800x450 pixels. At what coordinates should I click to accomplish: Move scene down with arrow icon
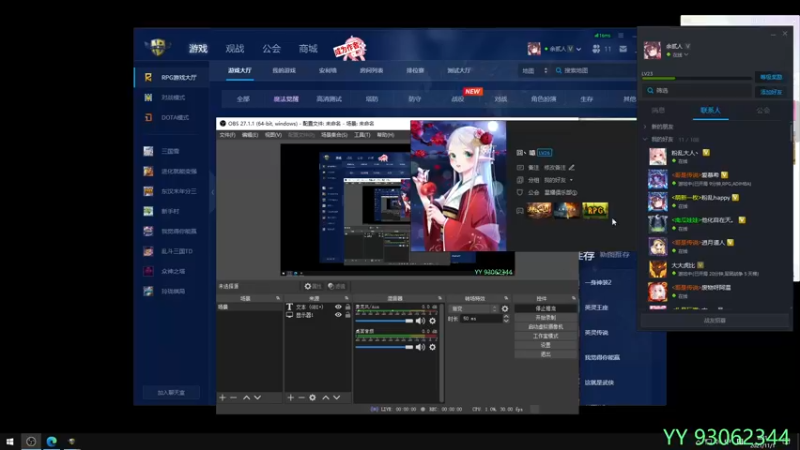[258, 397]
